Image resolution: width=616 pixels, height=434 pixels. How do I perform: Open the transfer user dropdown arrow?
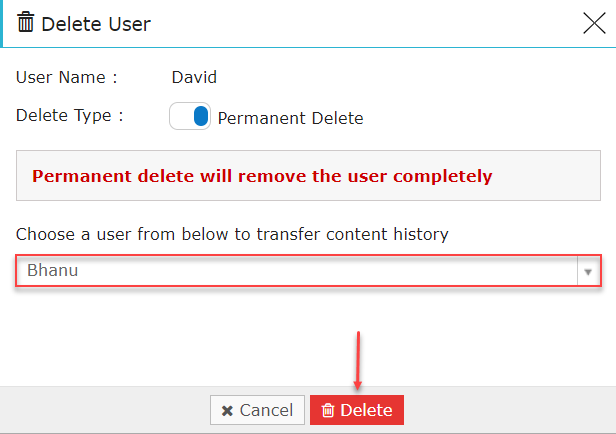(588, 271)
